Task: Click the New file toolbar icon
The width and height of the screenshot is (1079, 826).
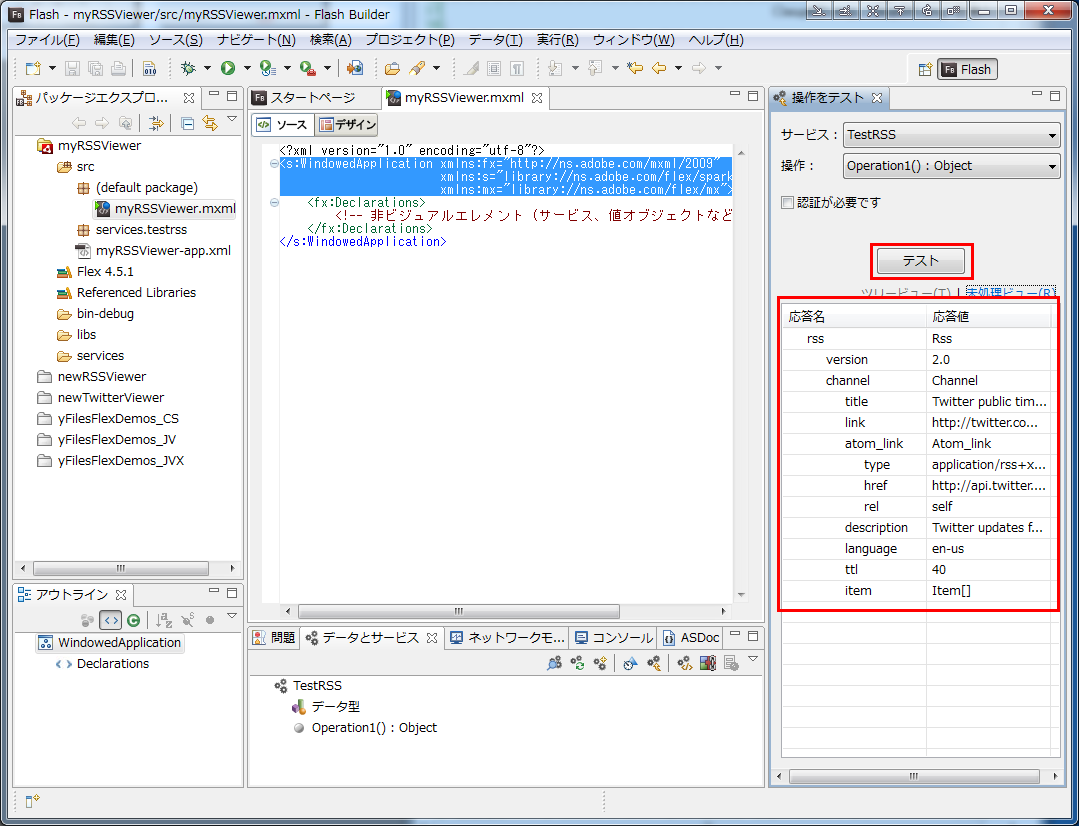Action: (33, 67)
